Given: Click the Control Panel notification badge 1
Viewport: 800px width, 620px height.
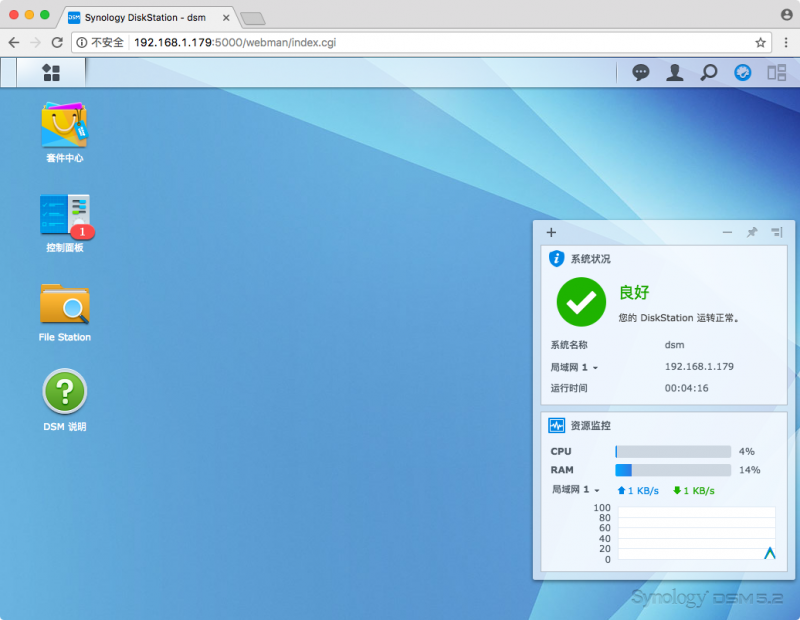Looking at the screenshot, I should [82, 232].
